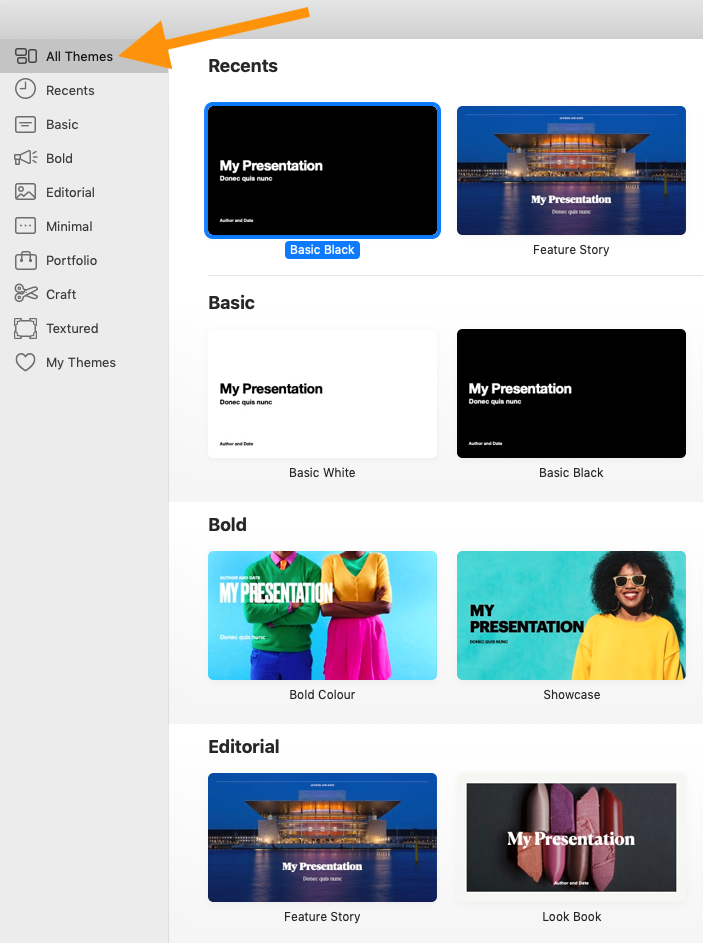Click the Showcase caption
The width and height of the screenshot is (703, 943).
click(572, 695)
